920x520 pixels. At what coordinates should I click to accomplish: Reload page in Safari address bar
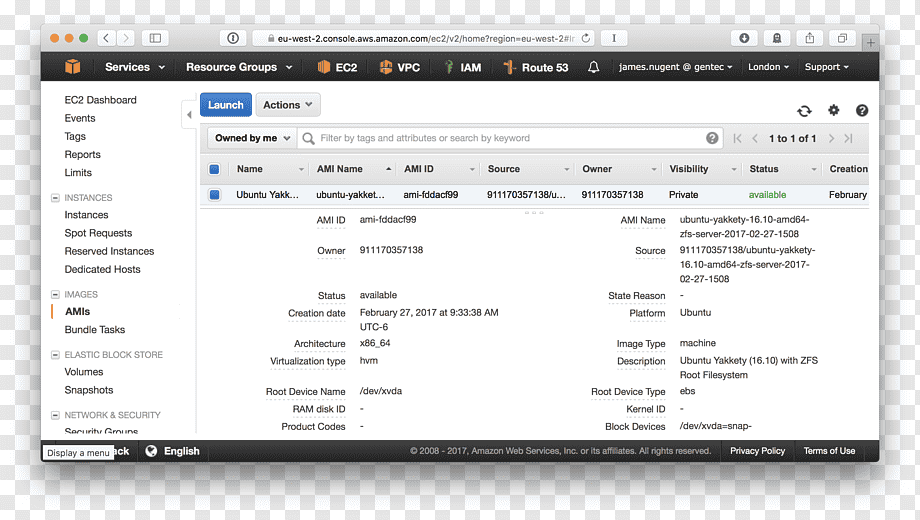[x=586, y=38]
